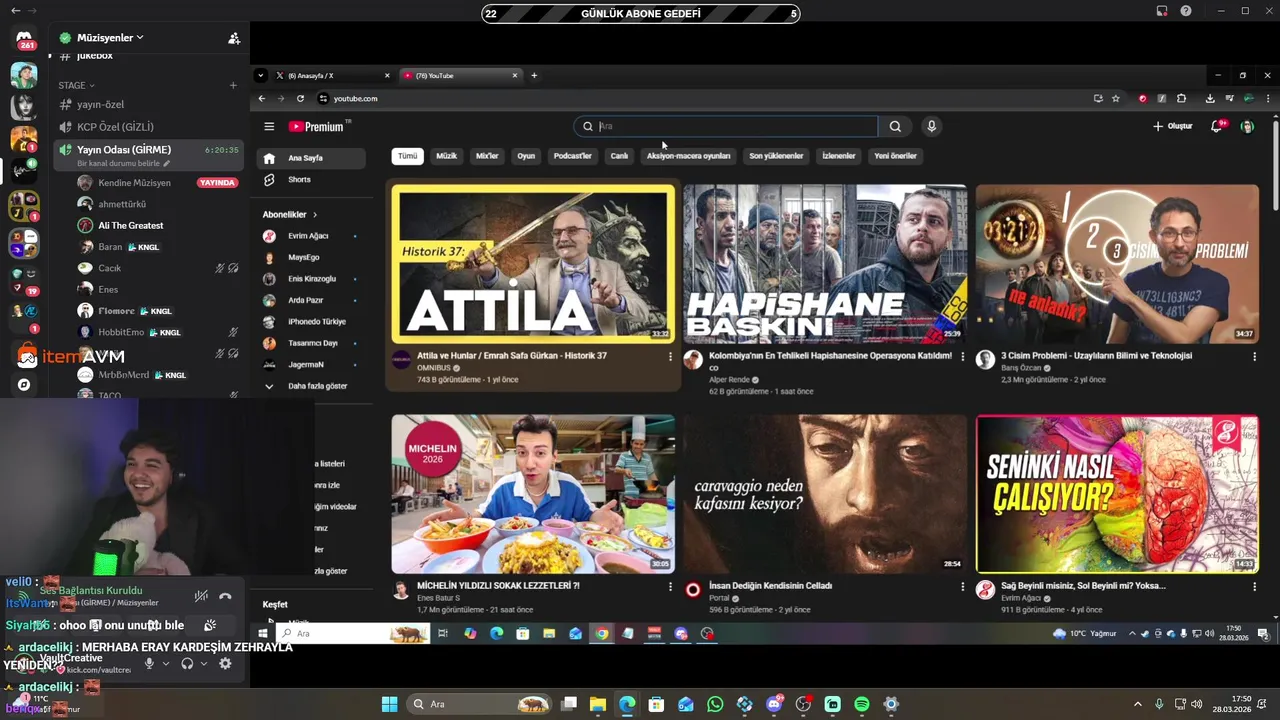This screenshot has height=720, width=1280.
Task: Open more options for Sağ Beyinli misiniz video
Action: coord(1254,587)
